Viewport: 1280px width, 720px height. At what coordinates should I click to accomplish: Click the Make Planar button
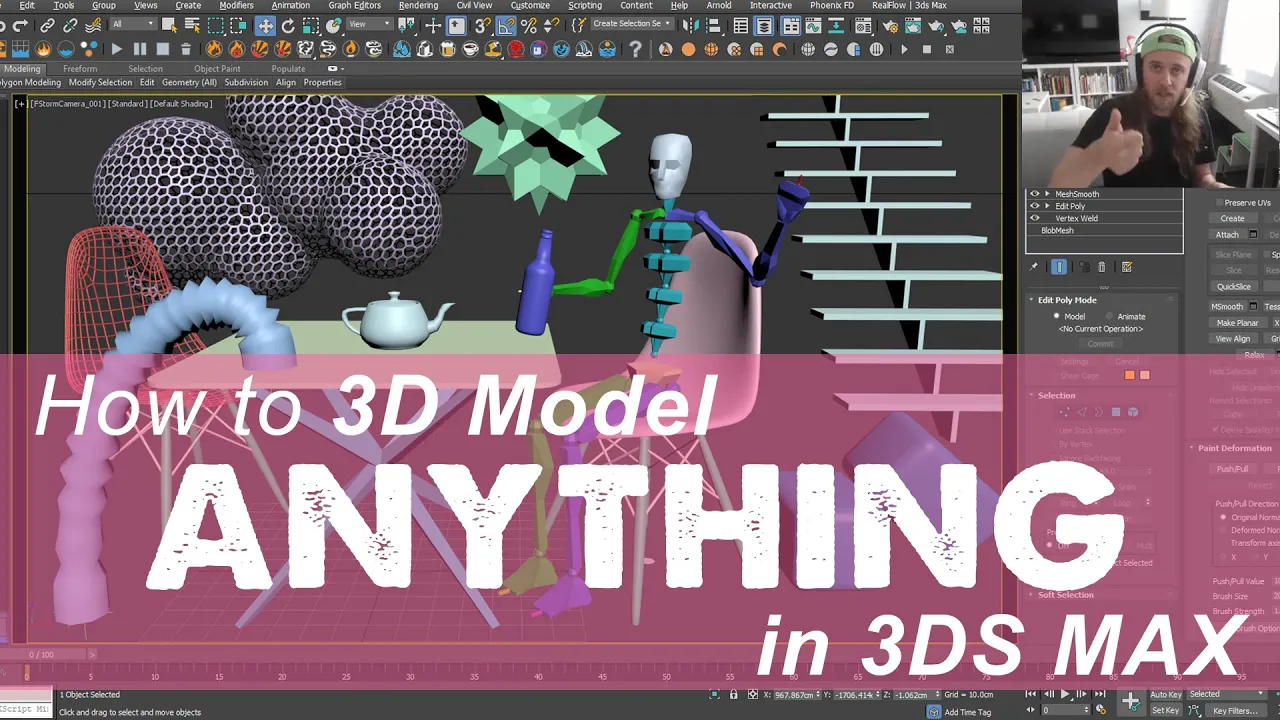point(1237,323)
